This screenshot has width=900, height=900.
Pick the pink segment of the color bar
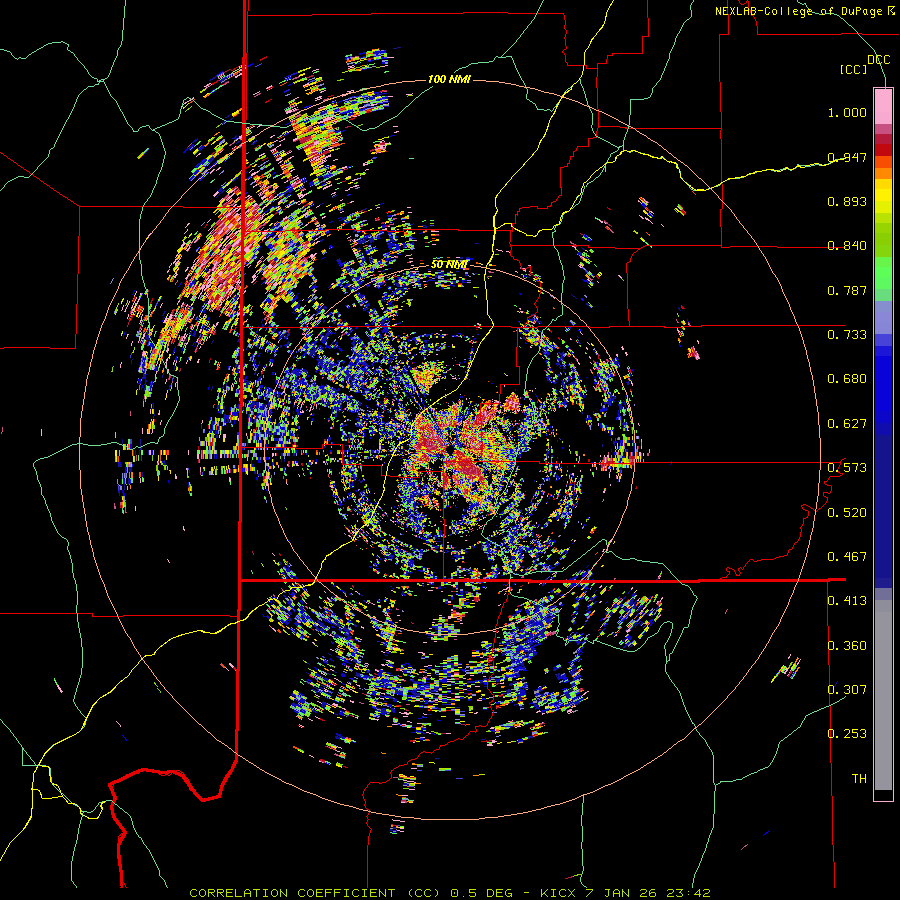883,106
